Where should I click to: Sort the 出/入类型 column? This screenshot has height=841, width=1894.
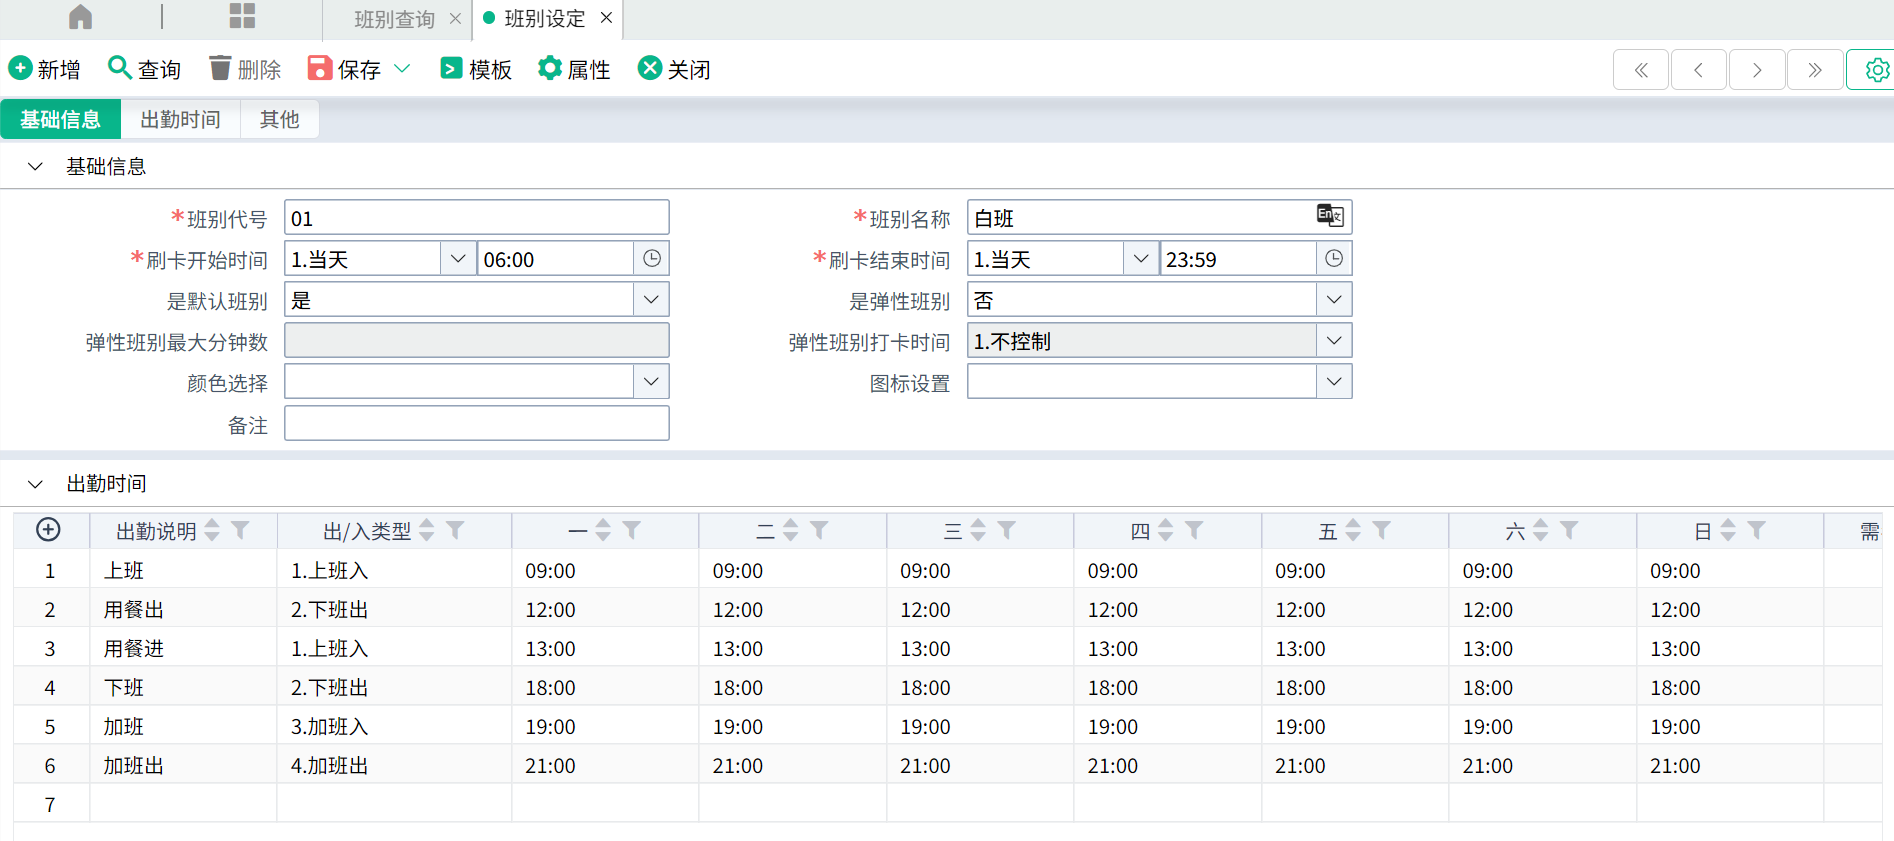coord(427,530)
